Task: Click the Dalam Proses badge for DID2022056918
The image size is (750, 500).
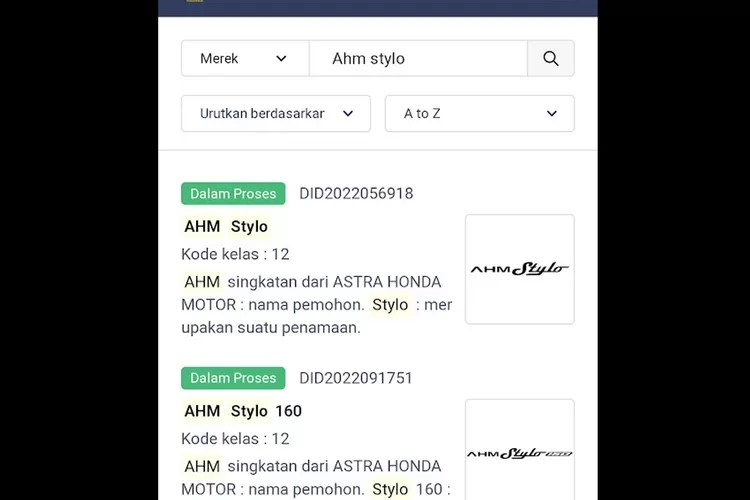Action: 233,194
